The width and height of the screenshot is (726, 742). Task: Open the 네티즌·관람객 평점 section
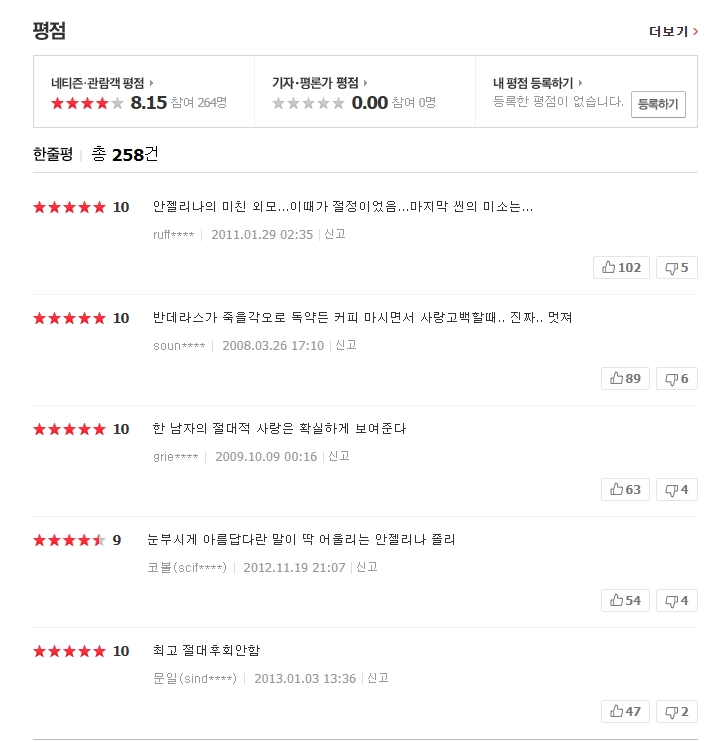(x=102, y=83)
